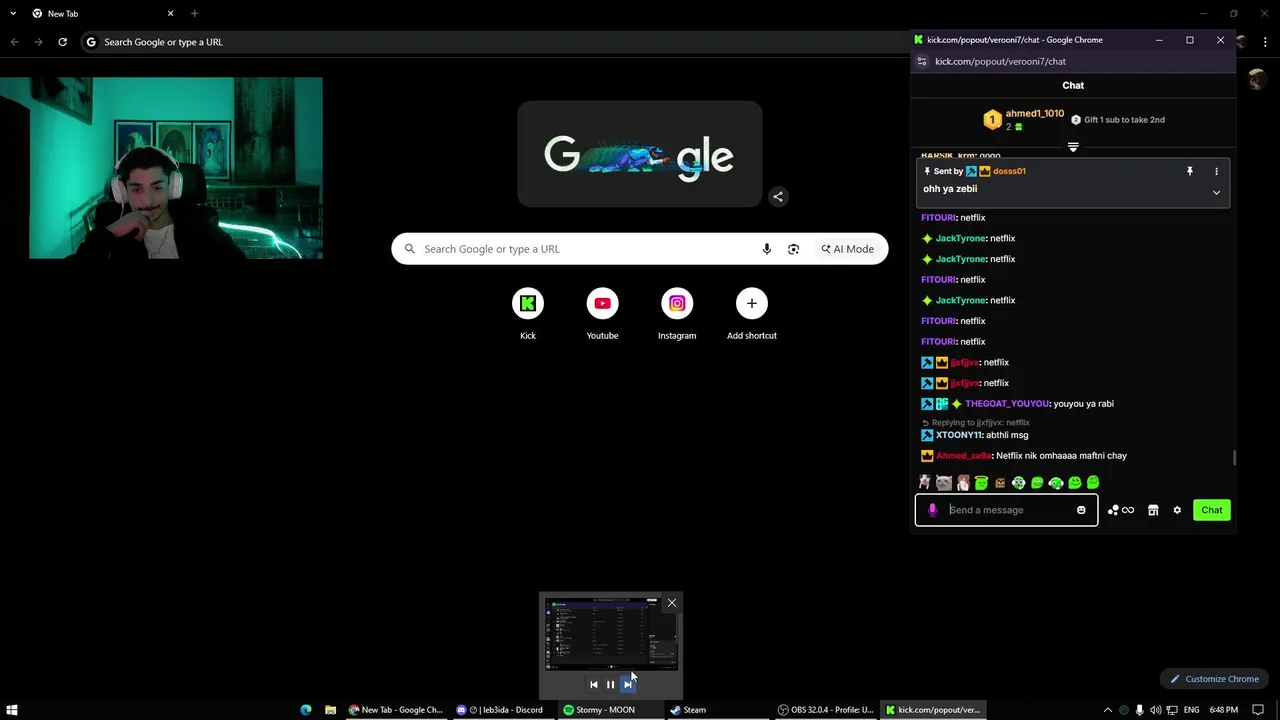This screenshot has width=1280, height=720.
Task: Open Customize Chrome panel
Action: [x=1214, y=679]
